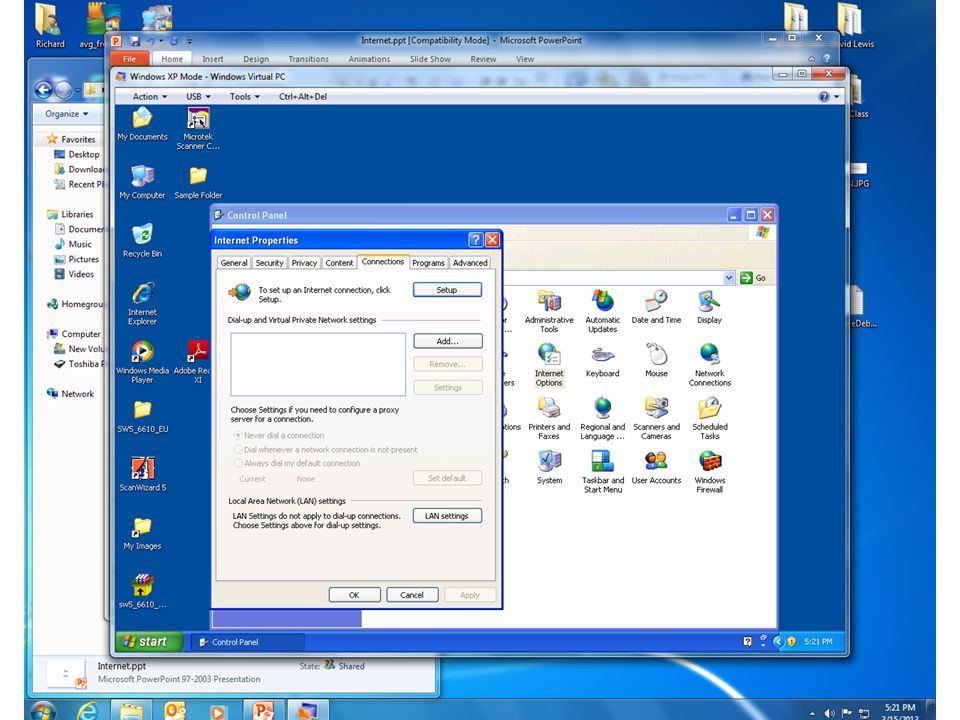Open the Tools menu in Virtual PC
This screenshot has height=720, width=960.
(245, 97)
